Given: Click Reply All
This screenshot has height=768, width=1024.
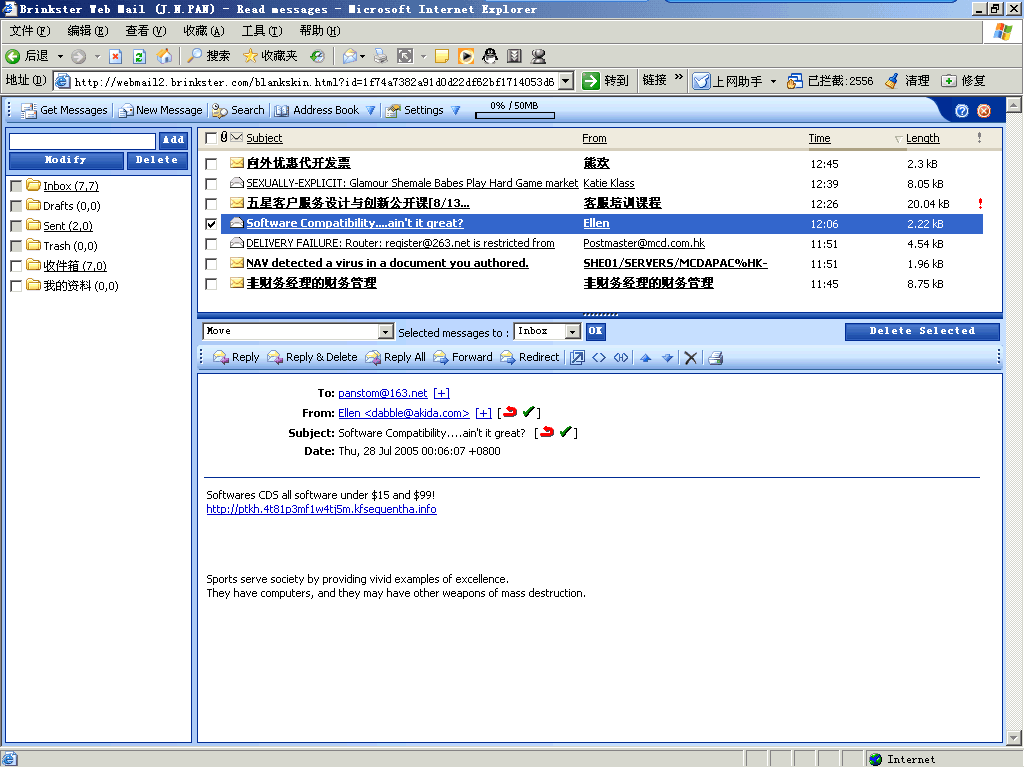Looking at the screenshot, I should pyautogui.click(x=396, y=357).
